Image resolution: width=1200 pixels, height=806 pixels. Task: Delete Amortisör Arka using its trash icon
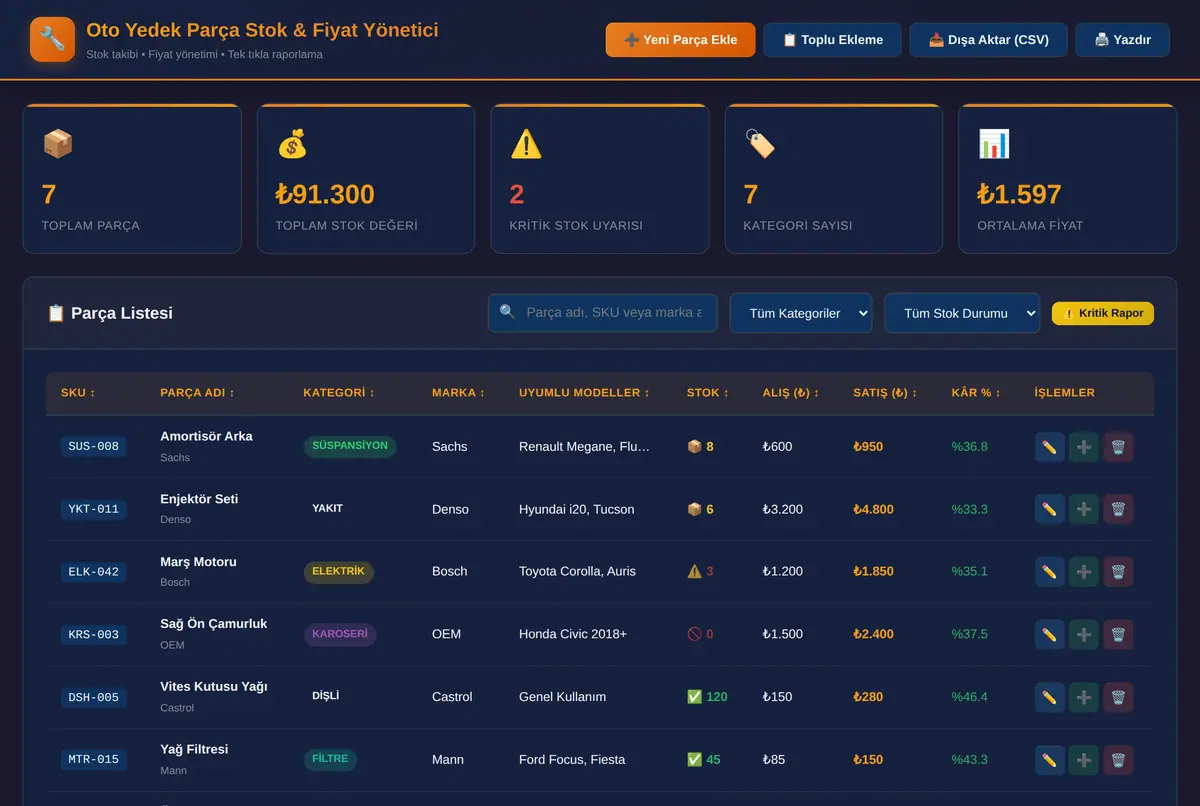1118,447
